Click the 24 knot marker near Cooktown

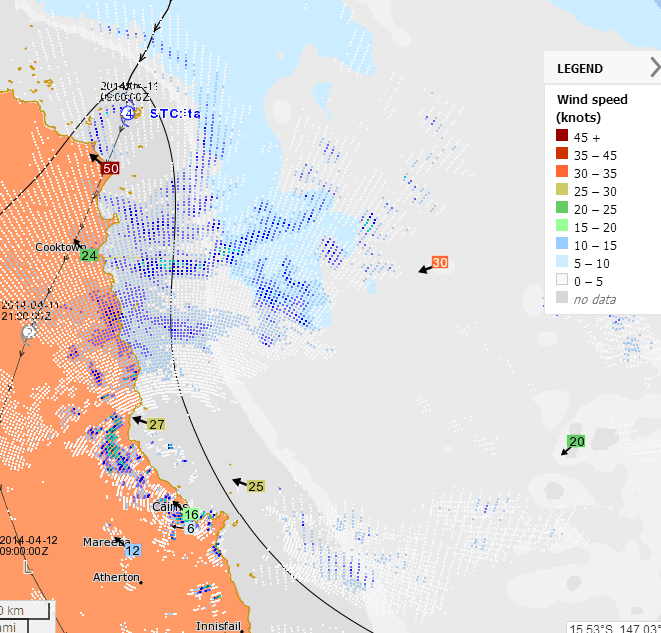click(x=89, y=256)
